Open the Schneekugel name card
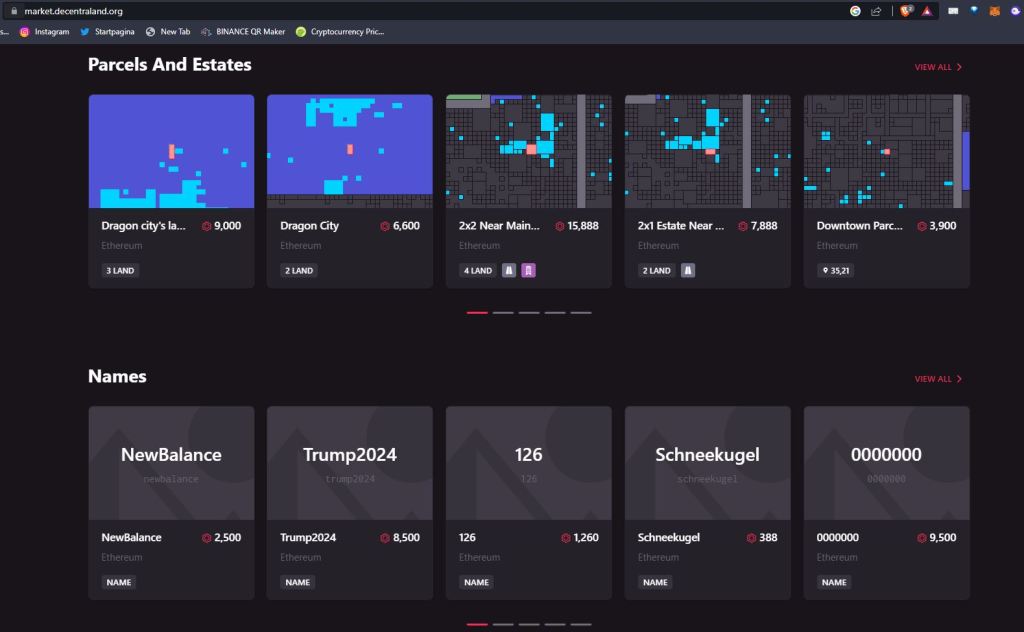1024x632 pixels. [707, 463]
